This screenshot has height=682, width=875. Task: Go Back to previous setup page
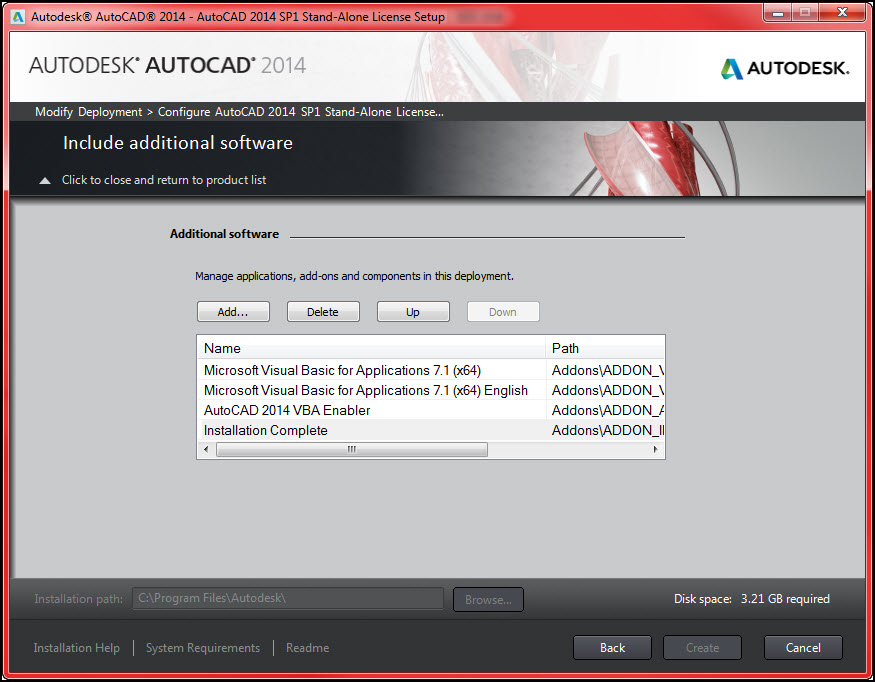click(x=612, y=647)
